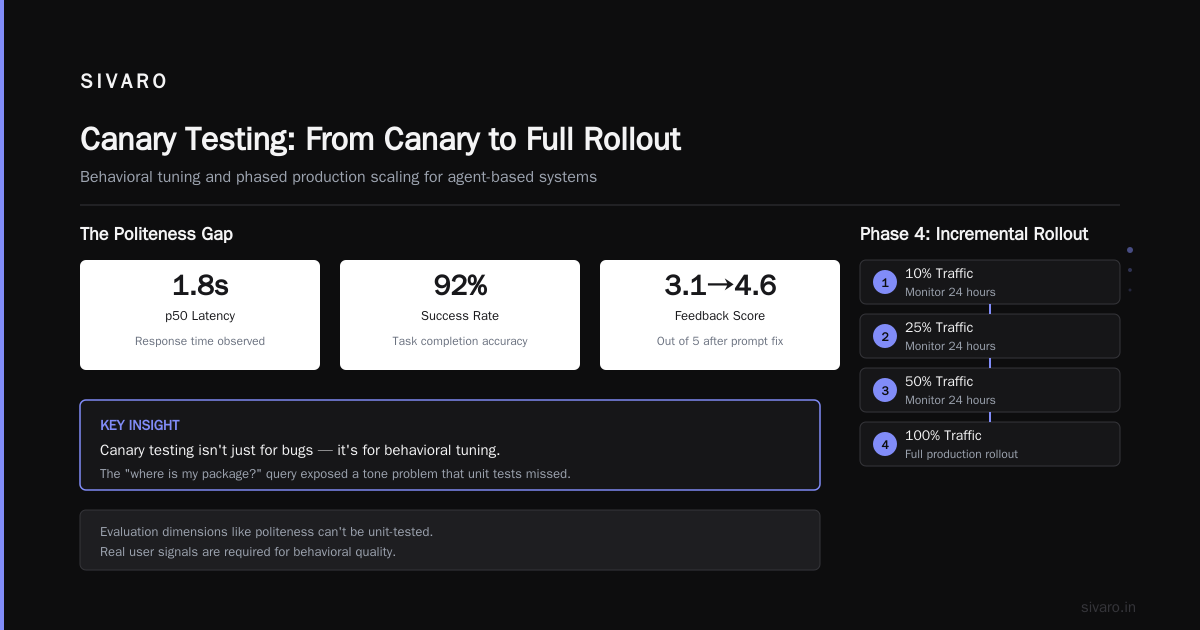Screen dimensions: 1200x630
Task: Click the middle slide indicator dot
Action: coord(1130,270)
